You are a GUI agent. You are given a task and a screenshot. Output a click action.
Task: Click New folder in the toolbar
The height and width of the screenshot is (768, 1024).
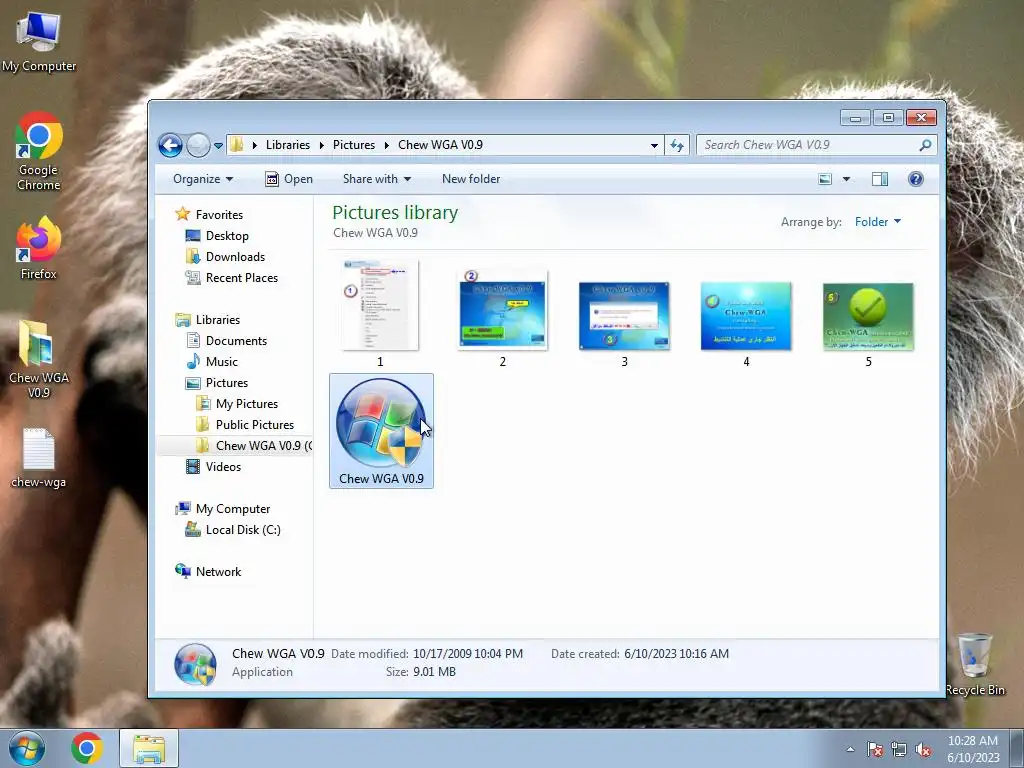click(471, 179)
